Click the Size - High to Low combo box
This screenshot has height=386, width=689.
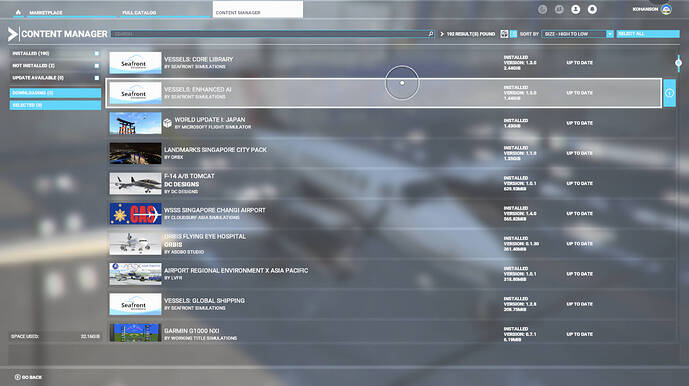[x=574, y=34]
